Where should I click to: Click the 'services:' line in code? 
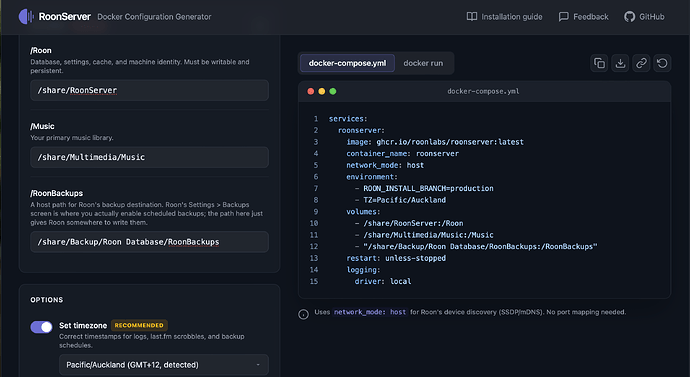click(348, 119)
